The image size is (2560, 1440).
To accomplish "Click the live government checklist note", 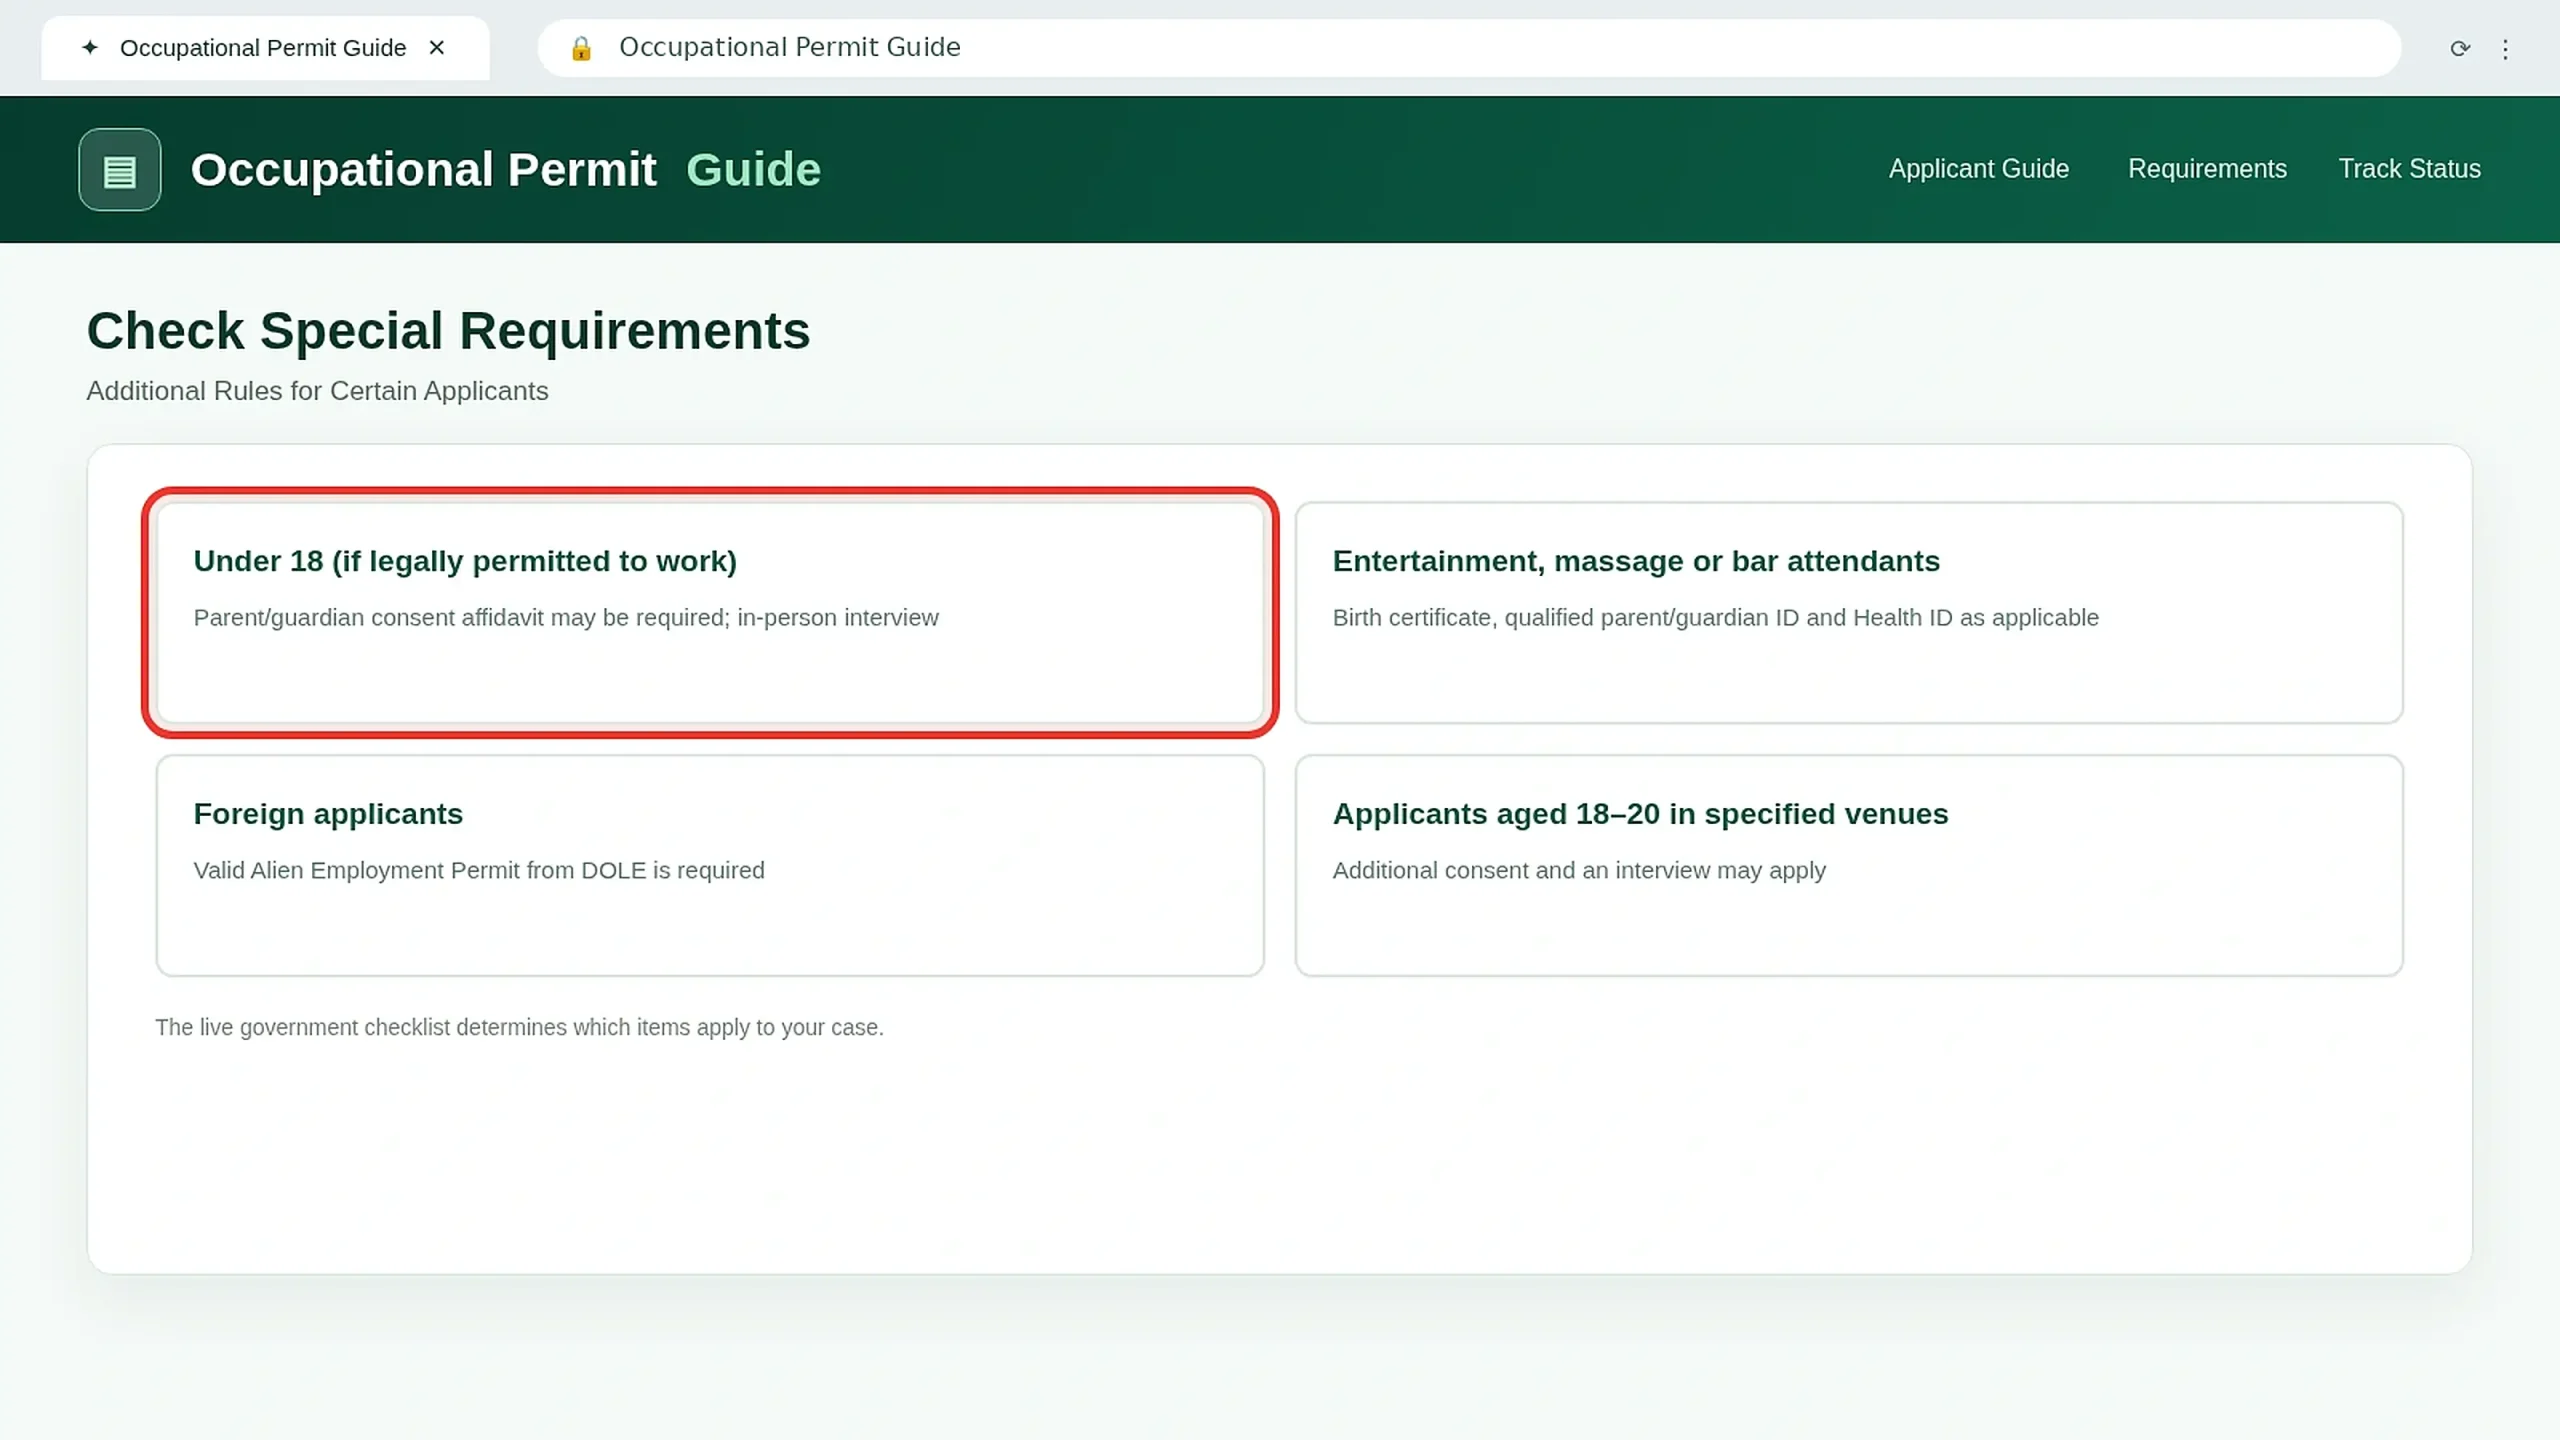I will [519, 1027].
